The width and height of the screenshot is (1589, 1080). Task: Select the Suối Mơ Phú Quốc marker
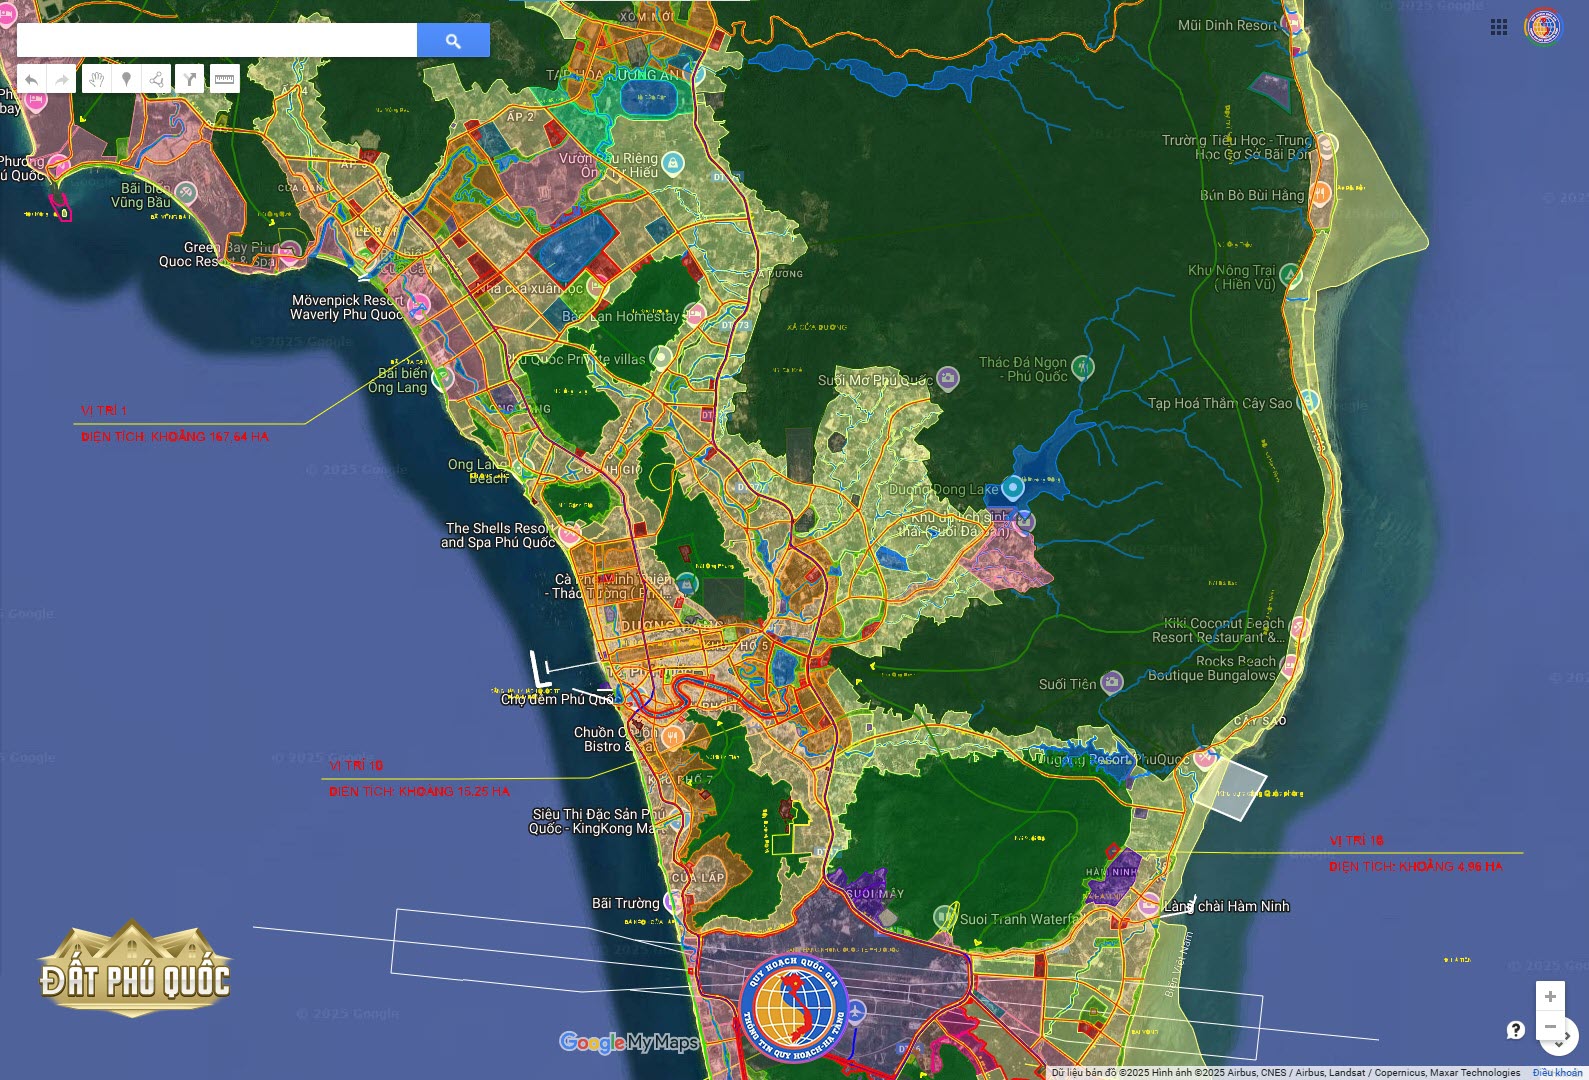[948, 378]
